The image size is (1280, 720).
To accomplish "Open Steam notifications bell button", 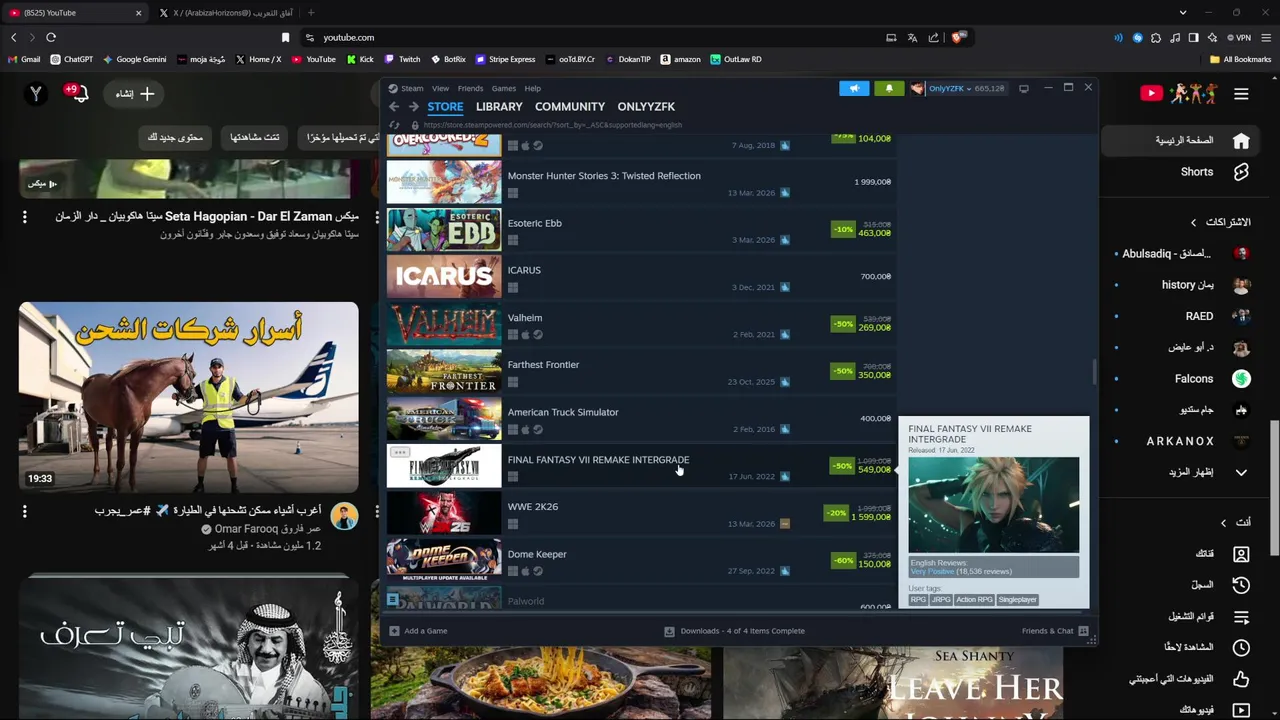I will [x=889, y=88].
